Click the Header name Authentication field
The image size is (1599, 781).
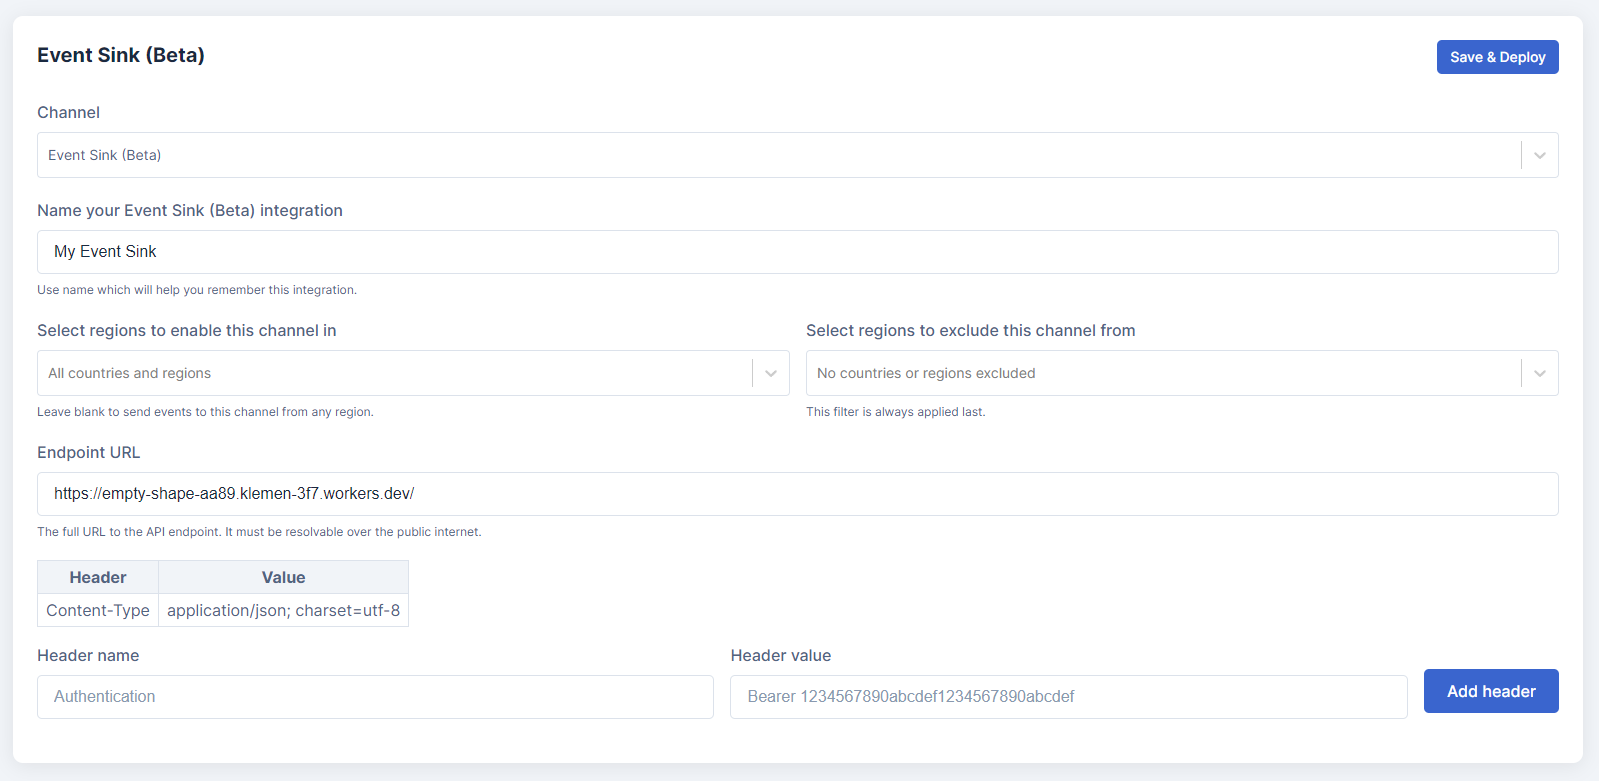coord(375,697)
